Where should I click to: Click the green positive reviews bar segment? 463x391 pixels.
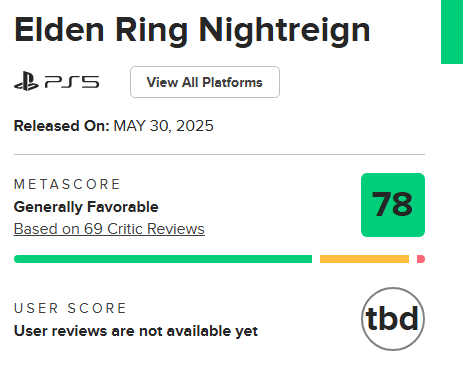(x=163, y=259)
